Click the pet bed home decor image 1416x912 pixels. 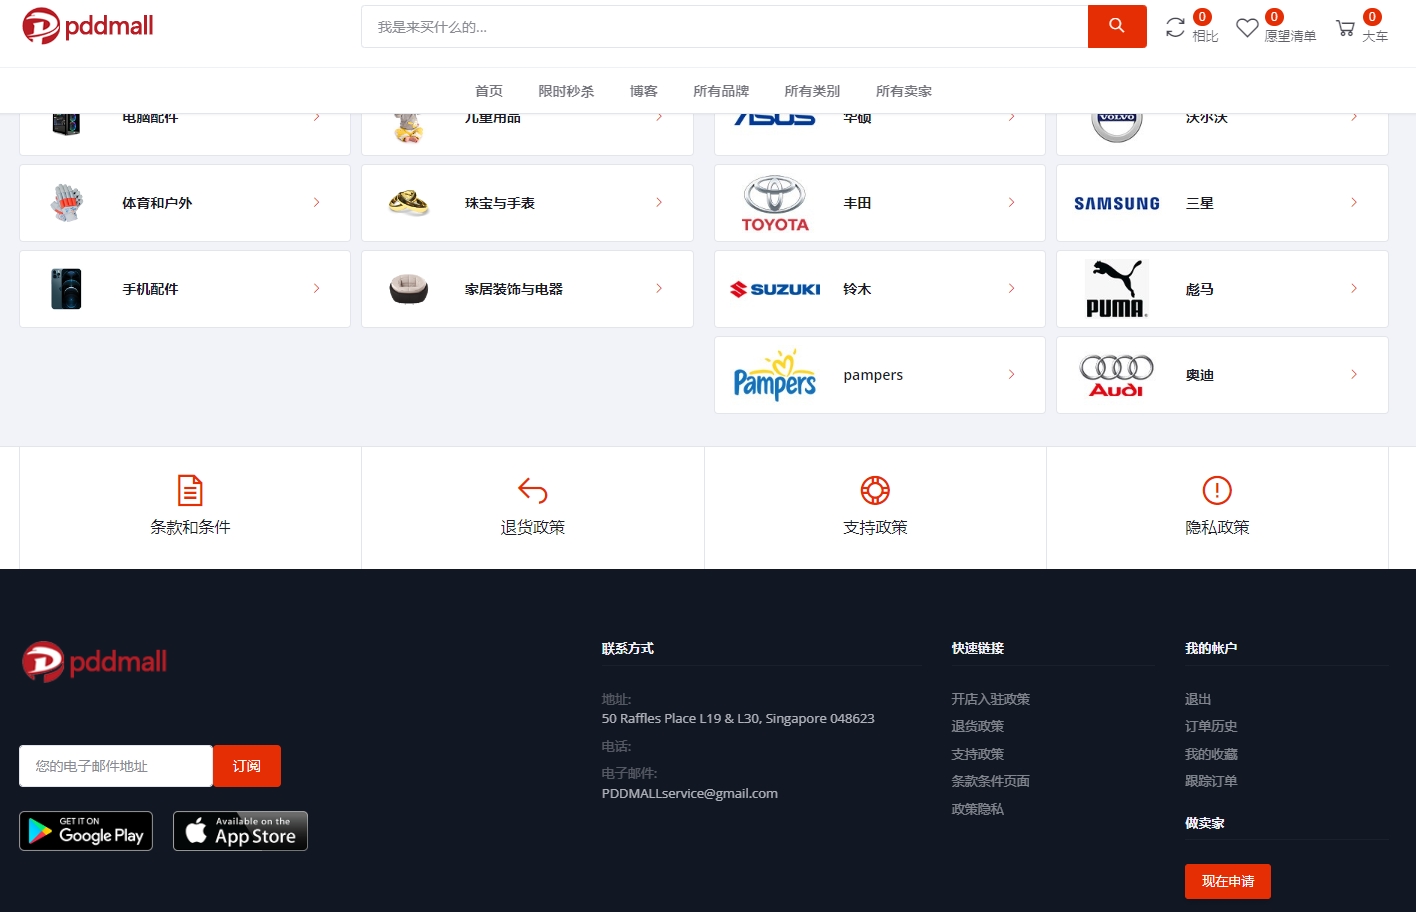[408, 289]
